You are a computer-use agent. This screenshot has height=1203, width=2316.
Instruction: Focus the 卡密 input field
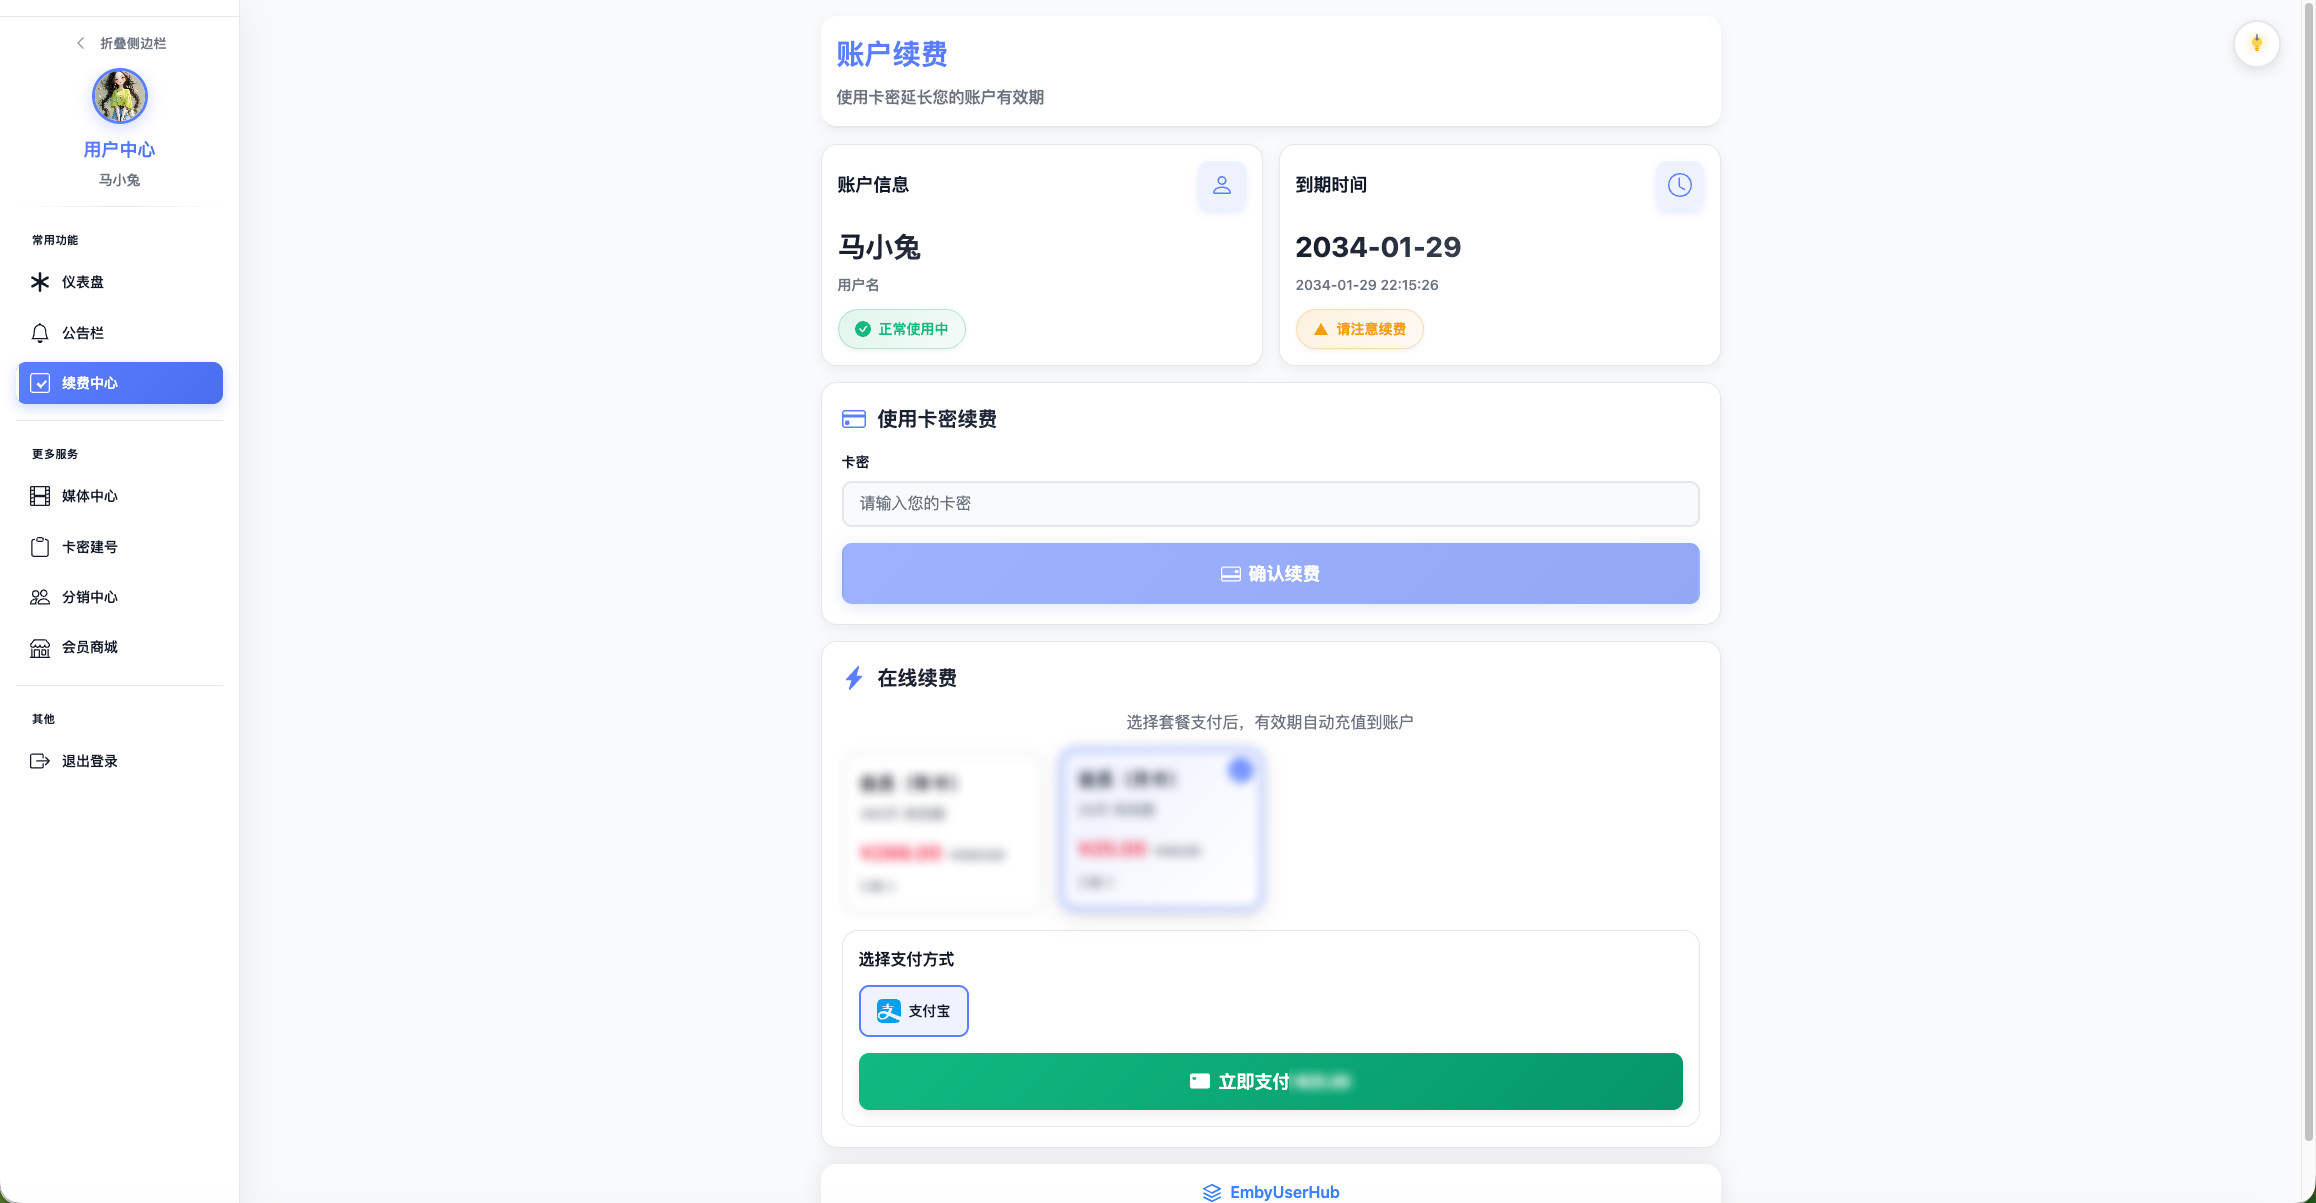coord(1270,504)
